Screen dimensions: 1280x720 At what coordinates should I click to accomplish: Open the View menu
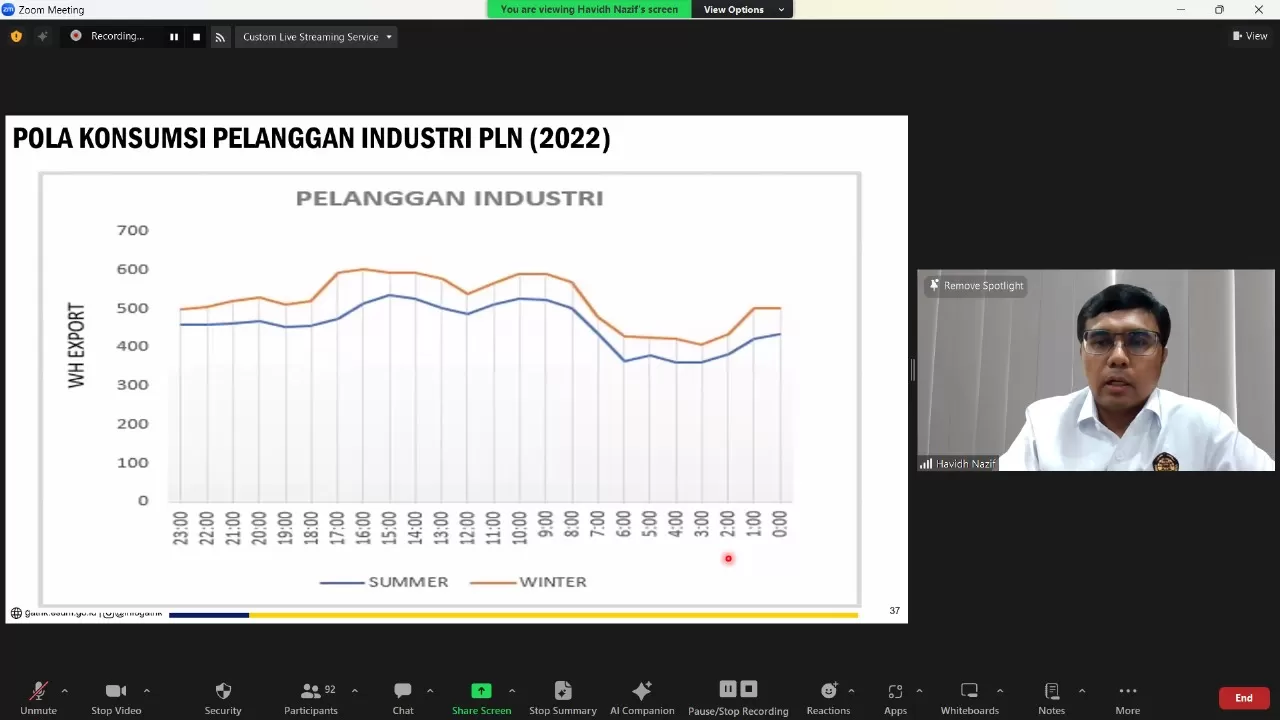coord(1250,35)
